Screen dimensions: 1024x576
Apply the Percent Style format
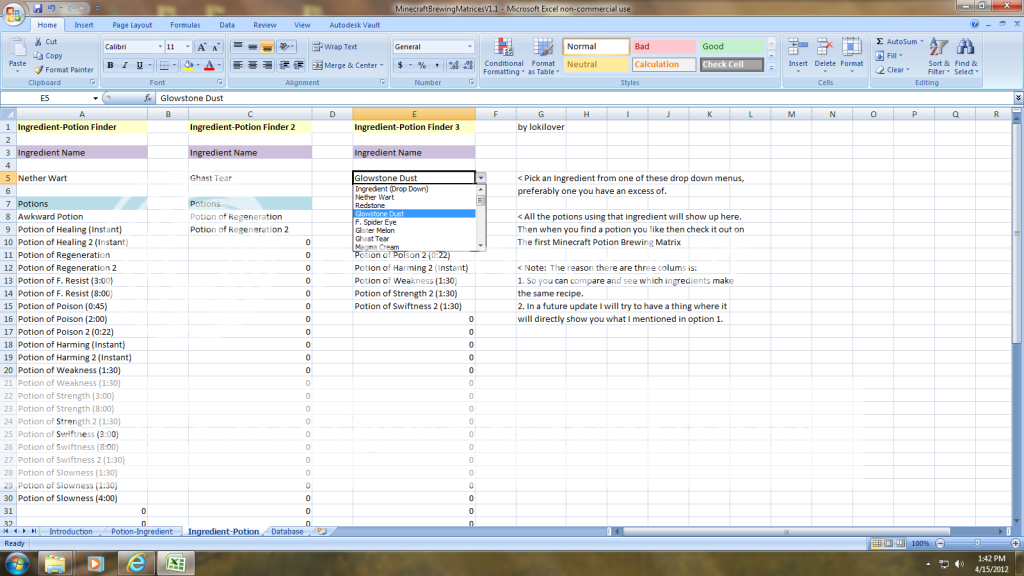coord(422,64)
